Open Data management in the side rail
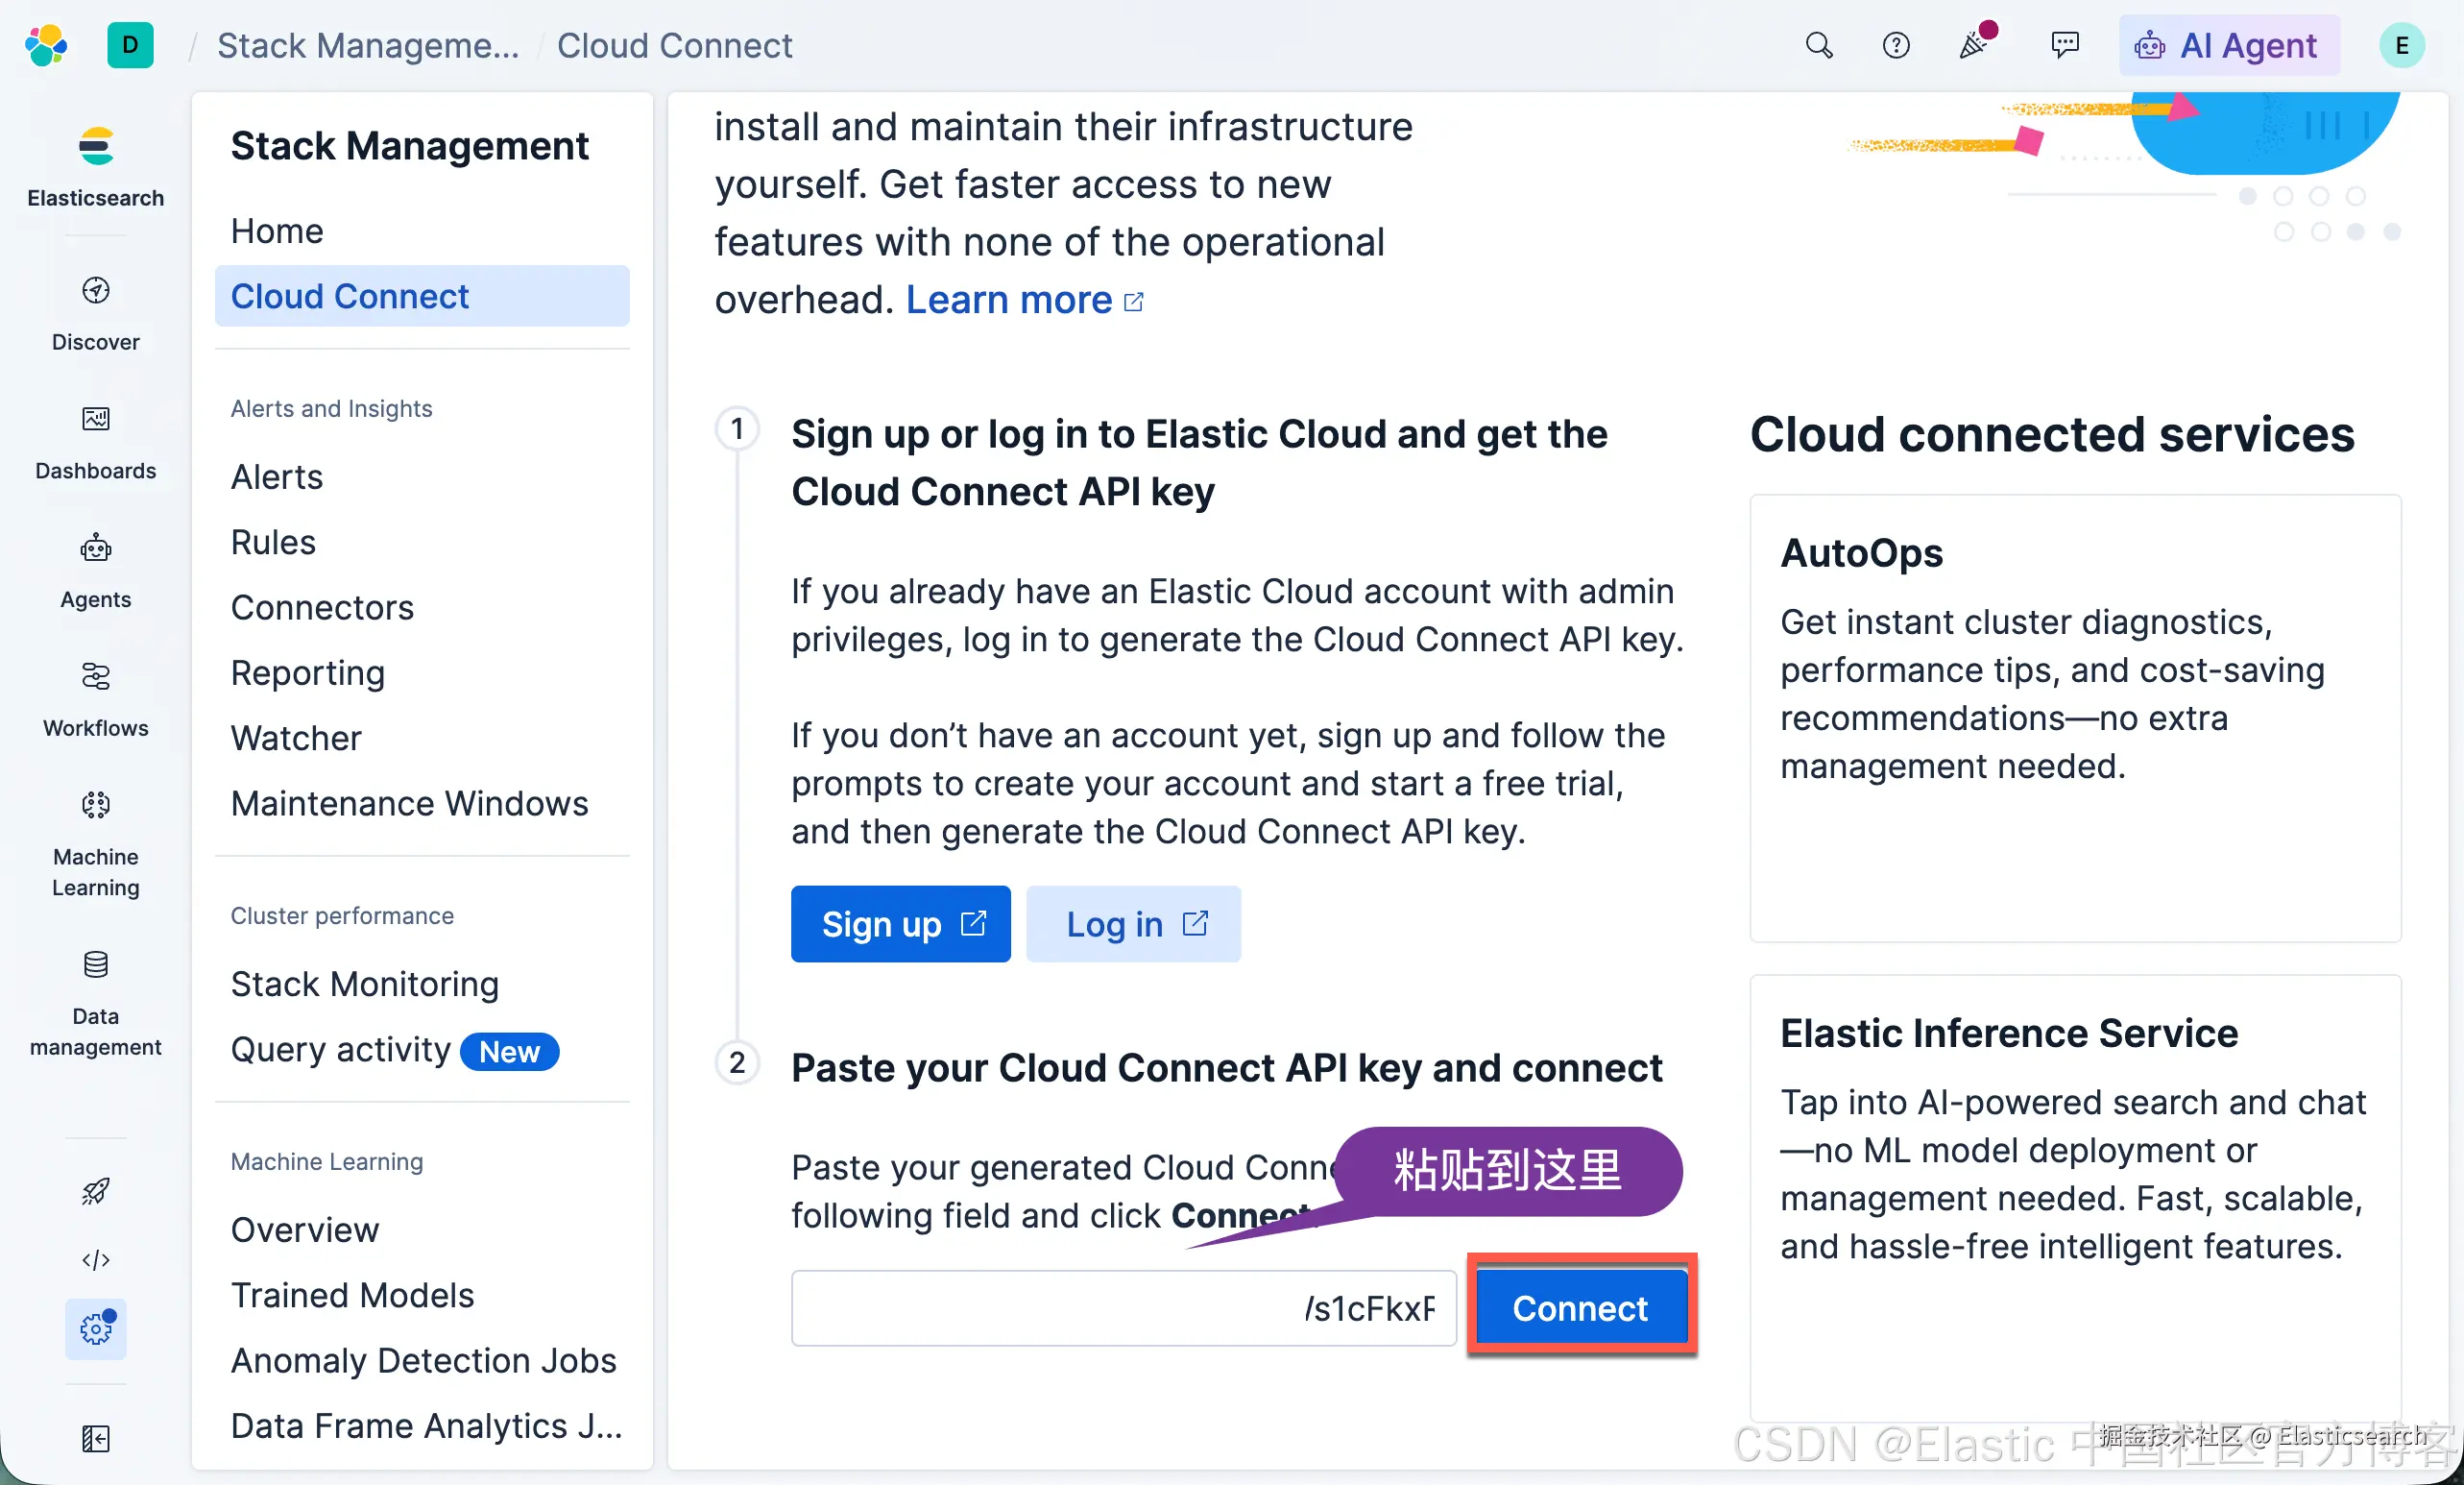The image size is (2464, 1485). coord(95,1004)
